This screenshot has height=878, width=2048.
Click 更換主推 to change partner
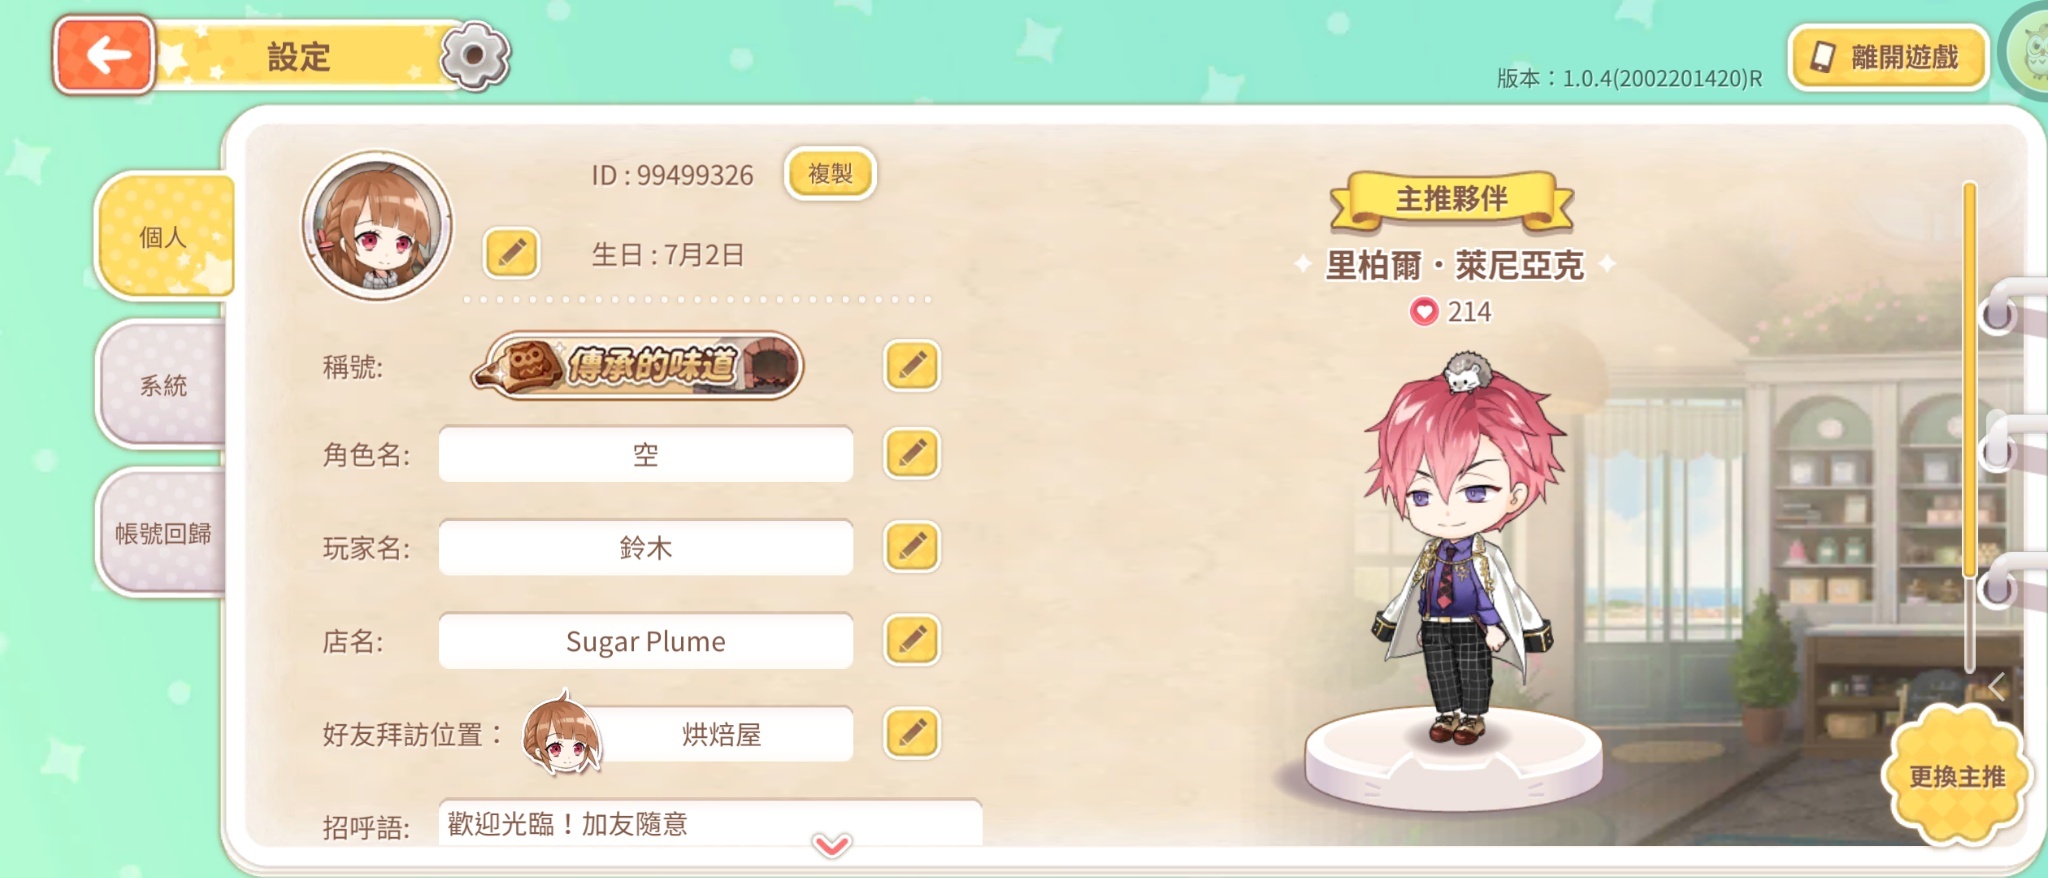coord(1957,776)
